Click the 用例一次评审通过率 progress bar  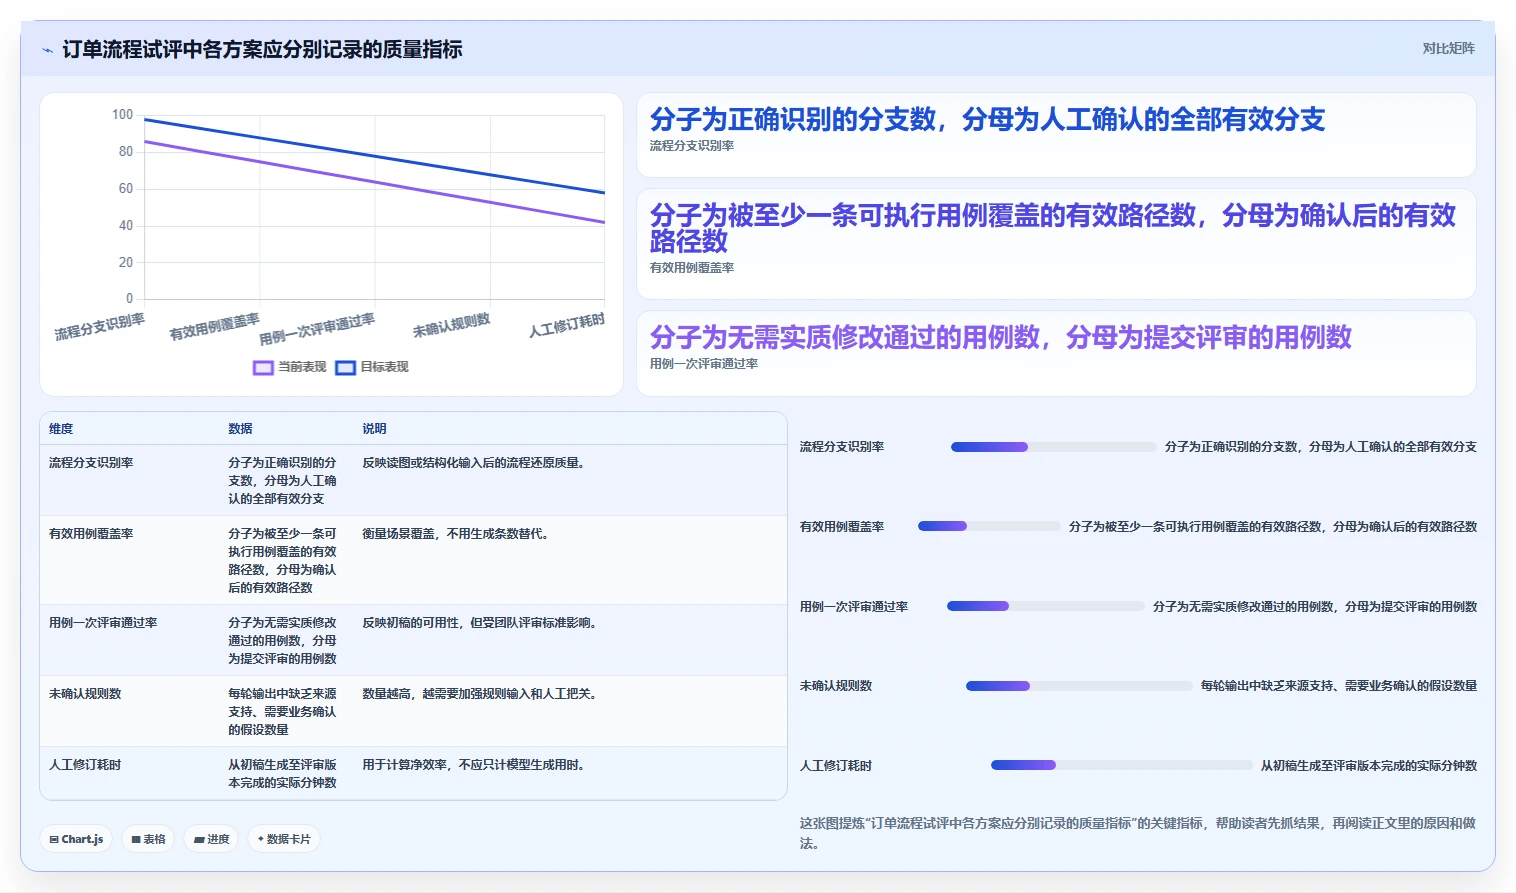click(x=1045, y=606)
